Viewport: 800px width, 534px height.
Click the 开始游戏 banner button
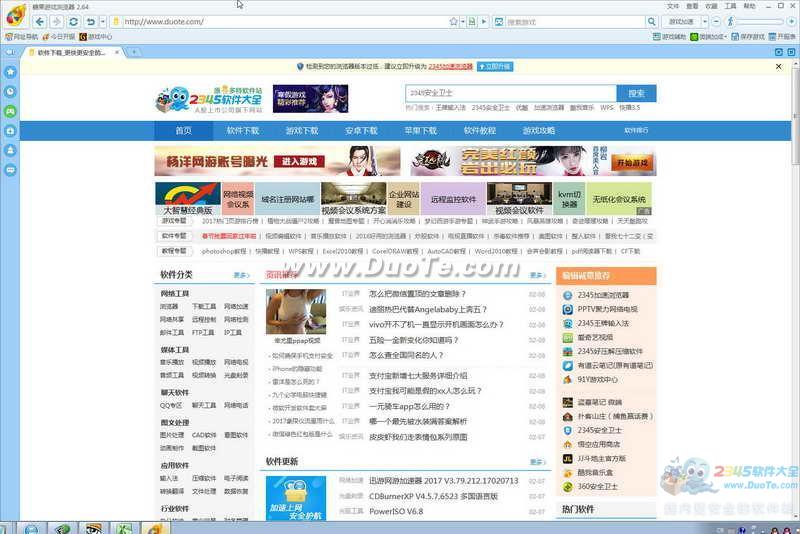[633, 163]
